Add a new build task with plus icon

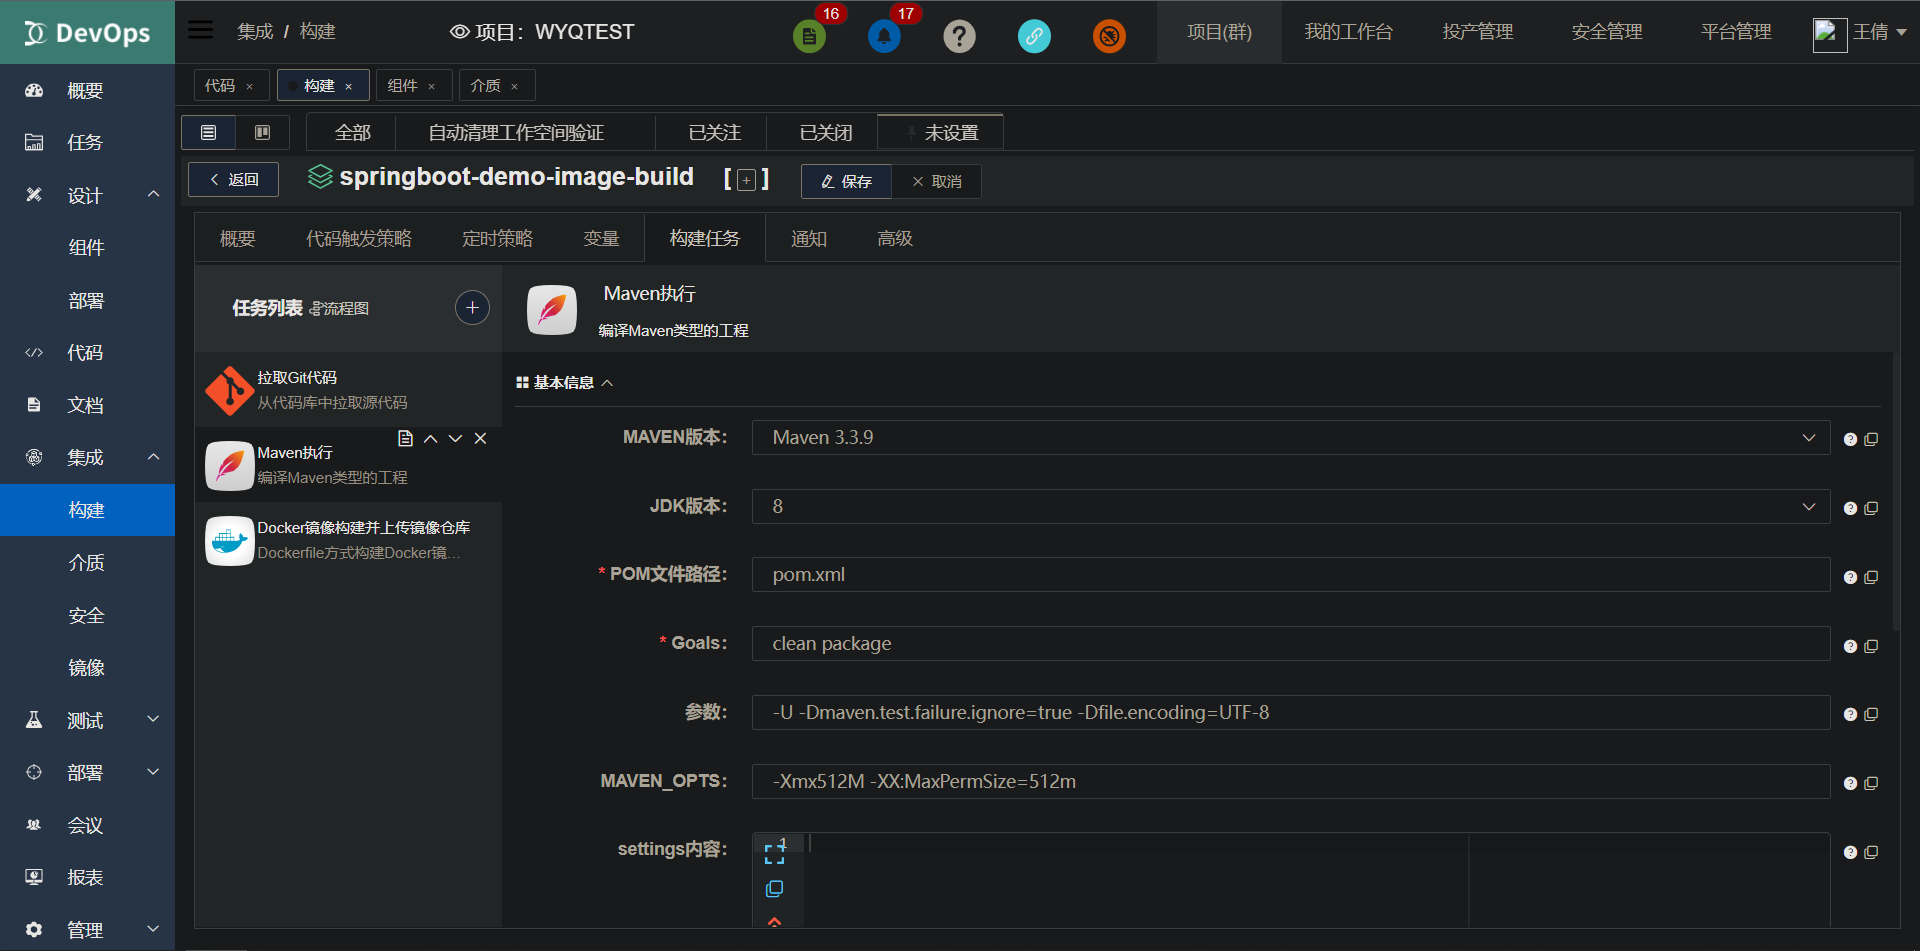[x=472, y=307]
